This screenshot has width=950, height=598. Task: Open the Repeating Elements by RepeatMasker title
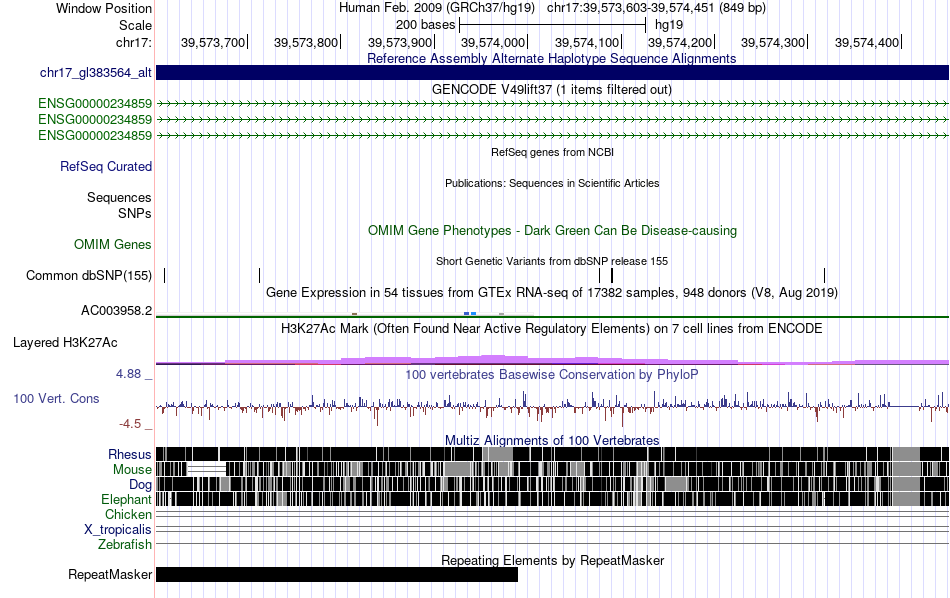552,560
